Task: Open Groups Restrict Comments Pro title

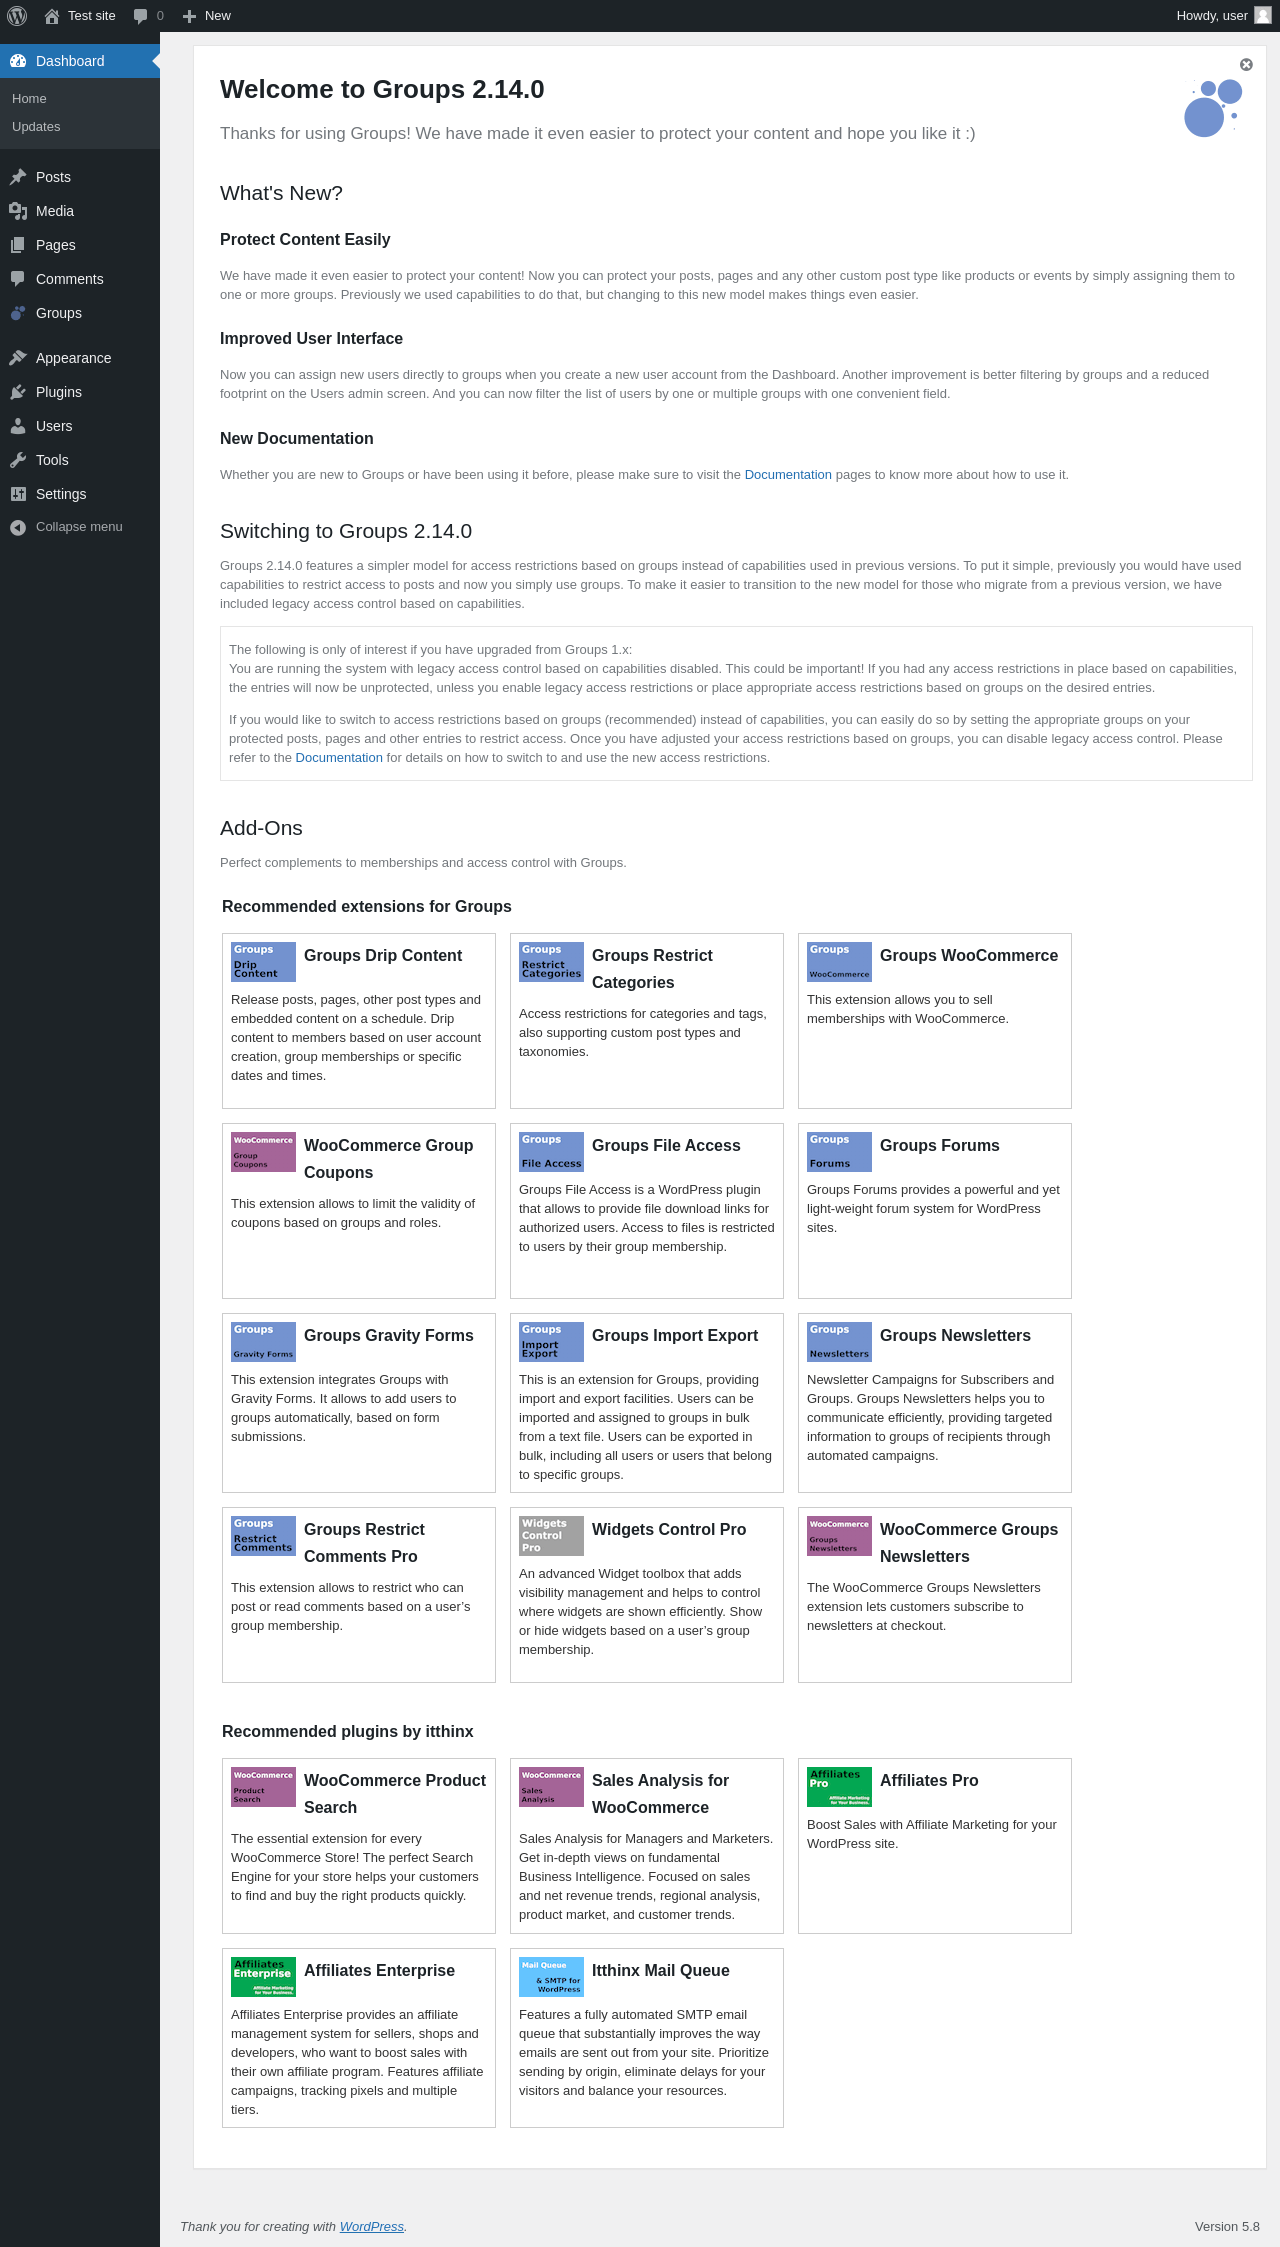Action: click(x=364, y=1543)
